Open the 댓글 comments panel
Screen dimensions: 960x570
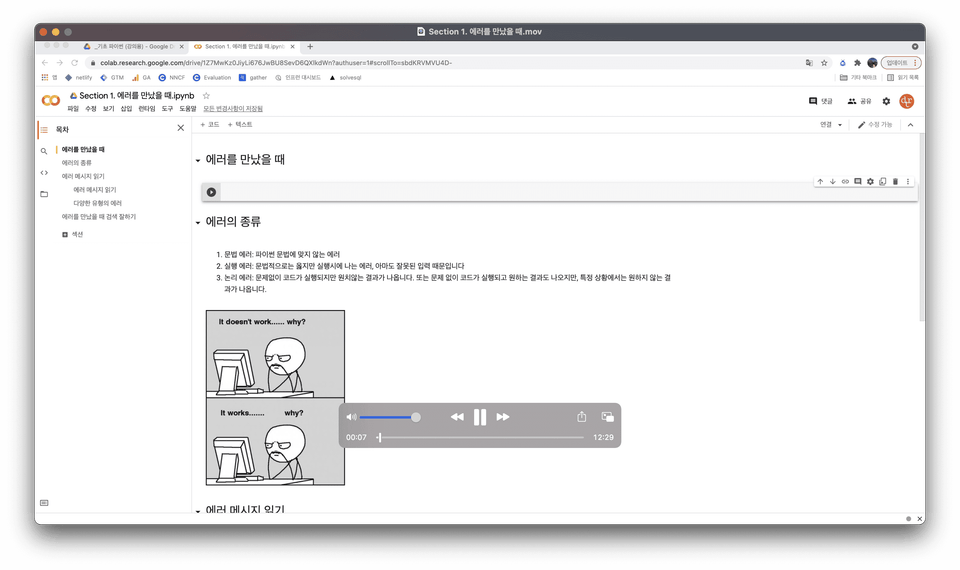tap(820, 101)
